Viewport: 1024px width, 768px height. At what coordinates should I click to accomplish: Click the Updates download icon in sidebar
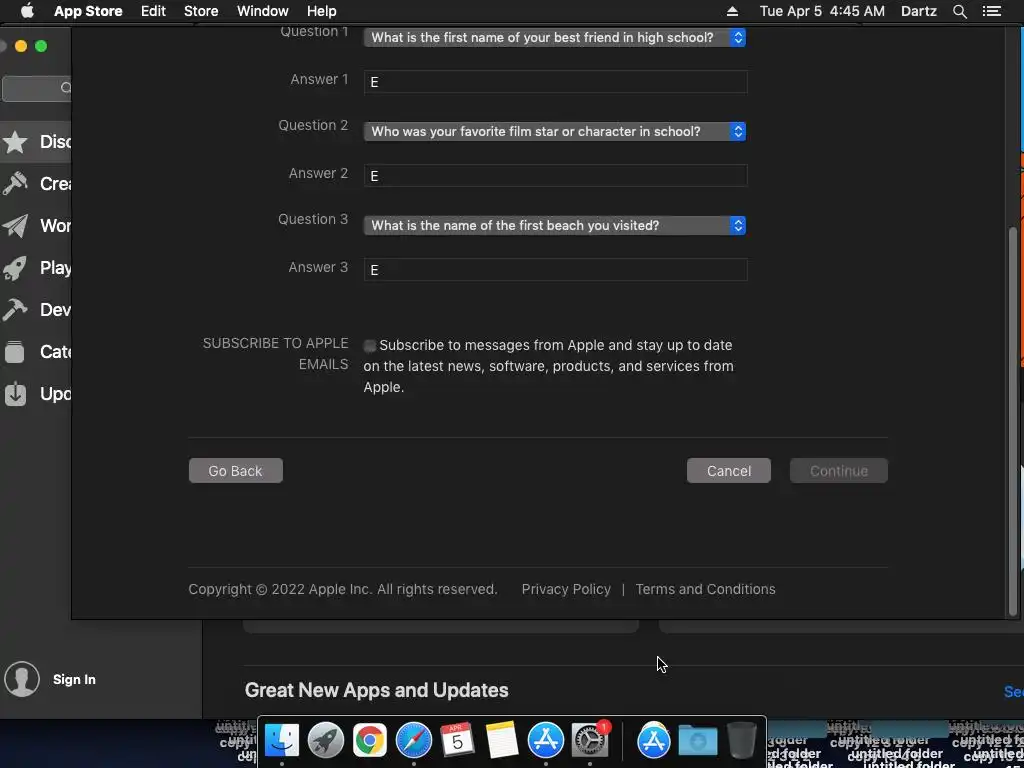tap(15, 393)
